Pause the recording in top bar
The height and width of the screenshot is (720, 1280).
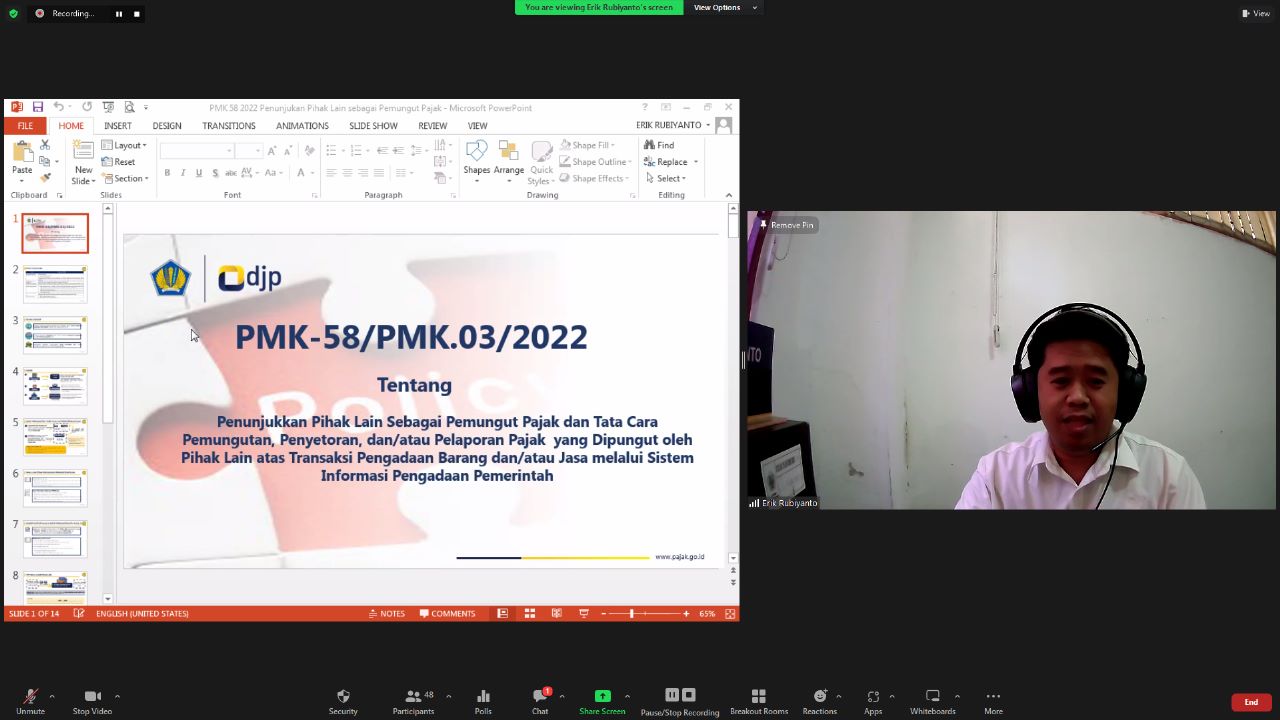pyautogui.click(x=119, y=14)
